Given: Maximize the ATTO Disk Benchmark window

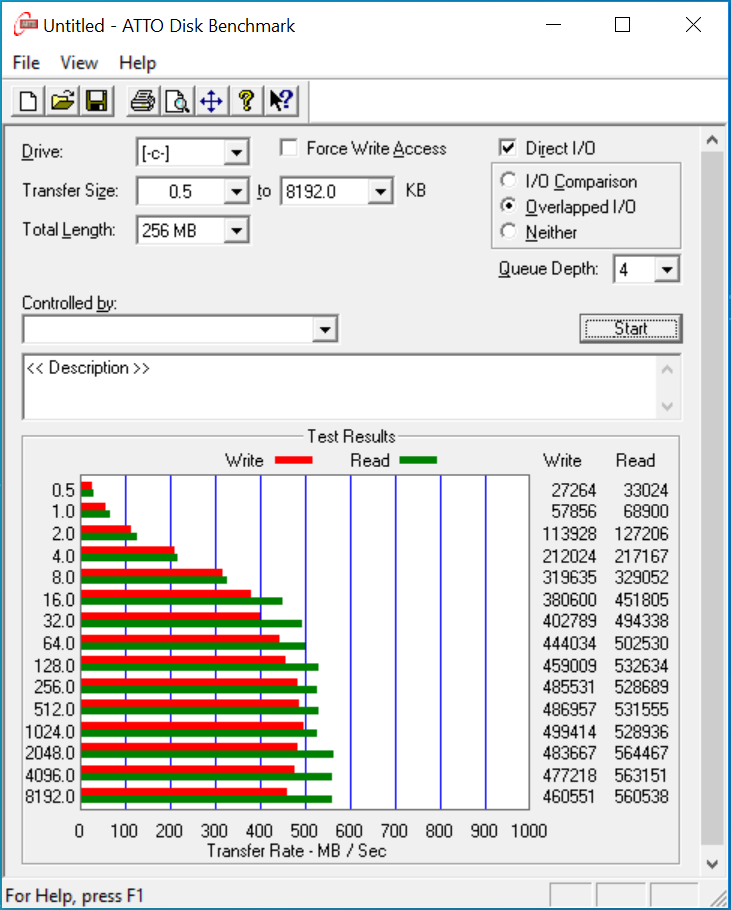Looking at the screenshot, I should point(623,25).
